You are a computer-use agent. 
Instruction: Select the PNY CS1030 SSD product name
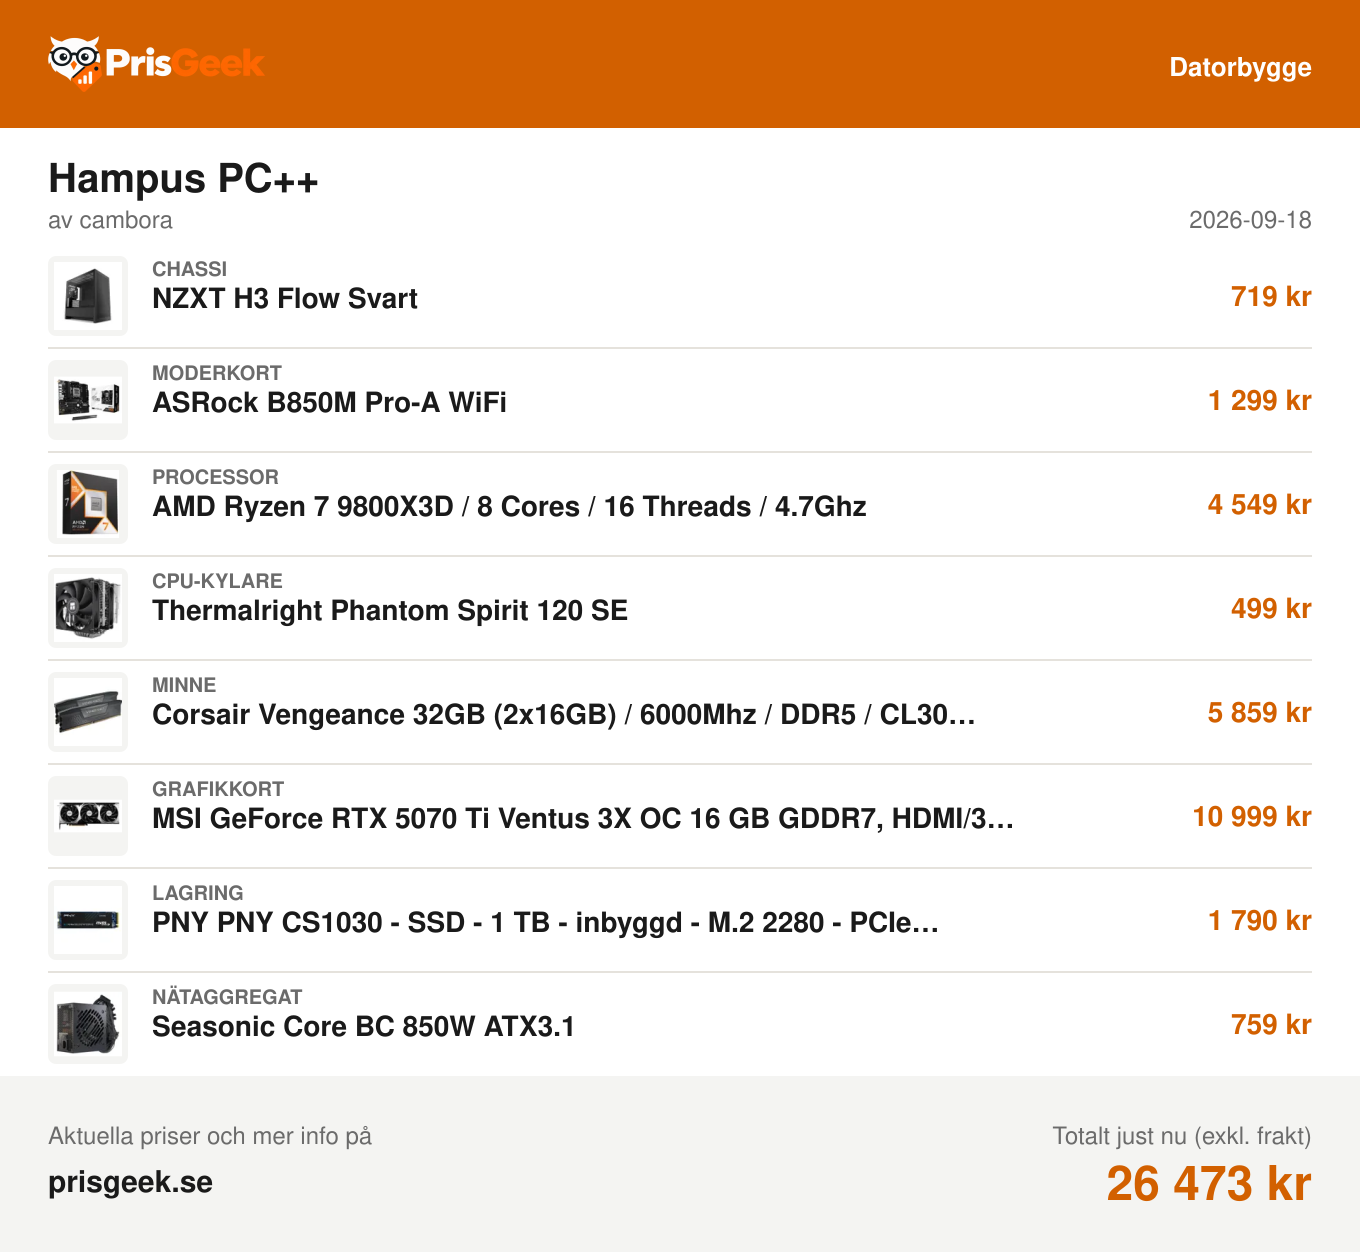point(546,923)
